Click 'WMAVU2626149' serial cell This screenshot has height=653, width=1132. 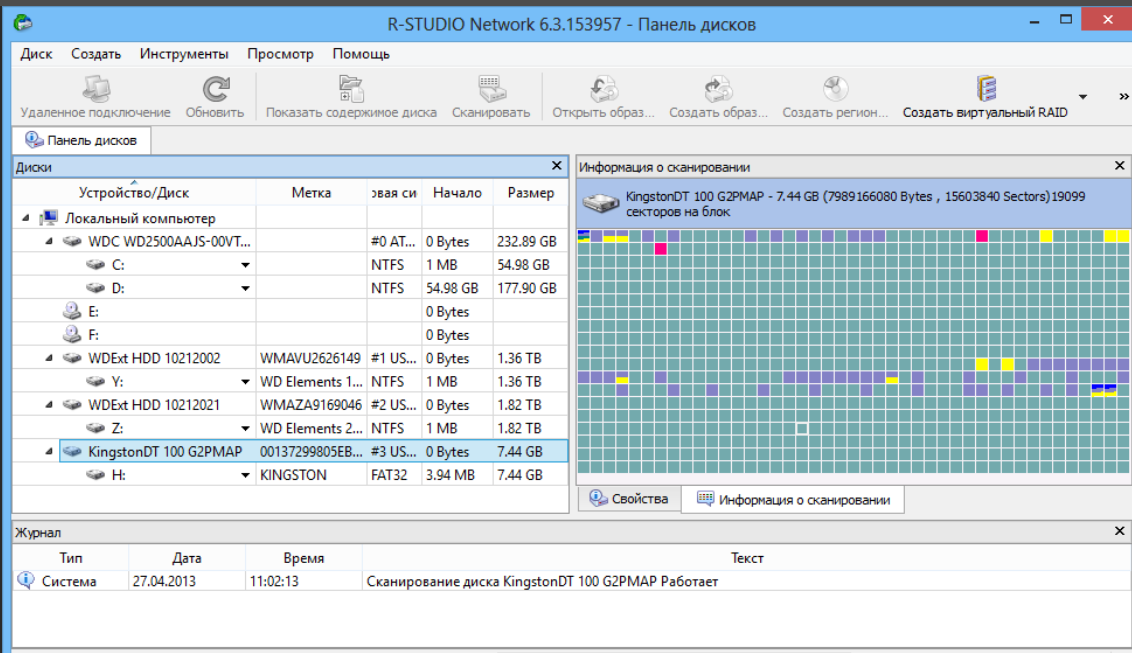point(311,358)
